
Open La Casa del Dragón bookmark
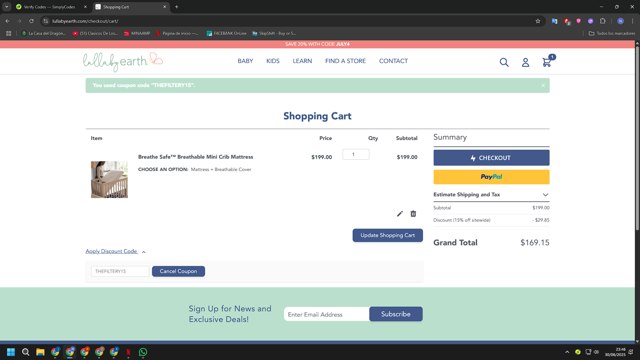pos(44,33)
